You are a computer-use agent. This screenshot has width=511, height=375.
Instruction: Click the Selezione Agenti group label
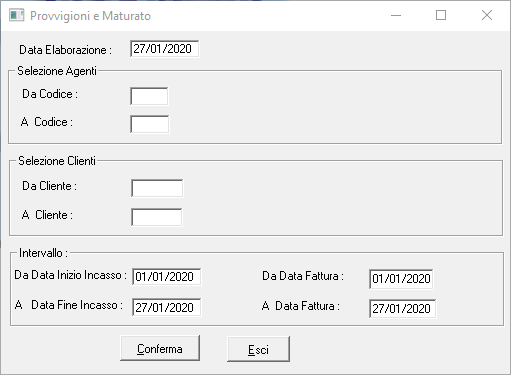(57, 71)
